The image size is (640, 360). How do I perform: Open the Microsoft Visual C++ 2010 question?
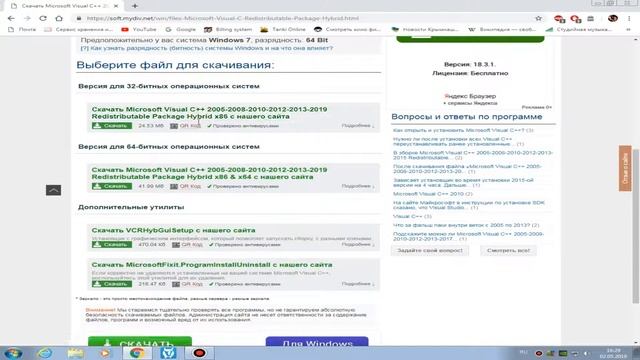pyautogui.click(x=433, y=194)
